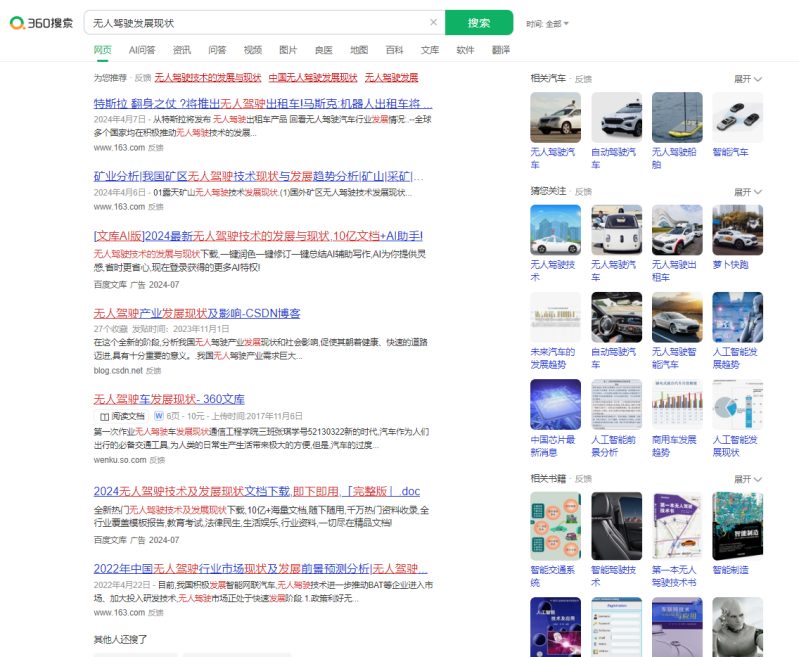Open 无人驾驶产业发展现状及影响-CSDN博客 result
Screen dimensions: 799x657
click(197, 313)
